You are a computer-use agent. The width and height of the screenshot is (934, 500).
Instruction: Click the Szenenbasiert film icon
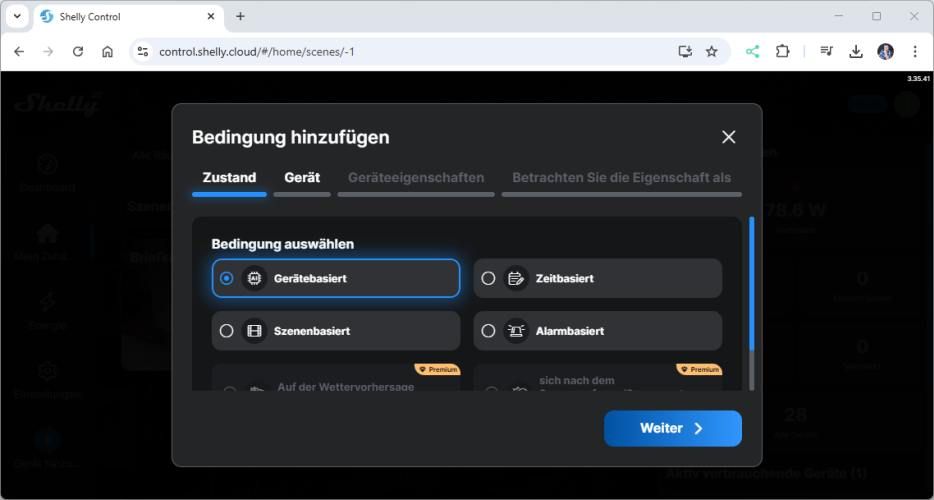pos(254,331)
